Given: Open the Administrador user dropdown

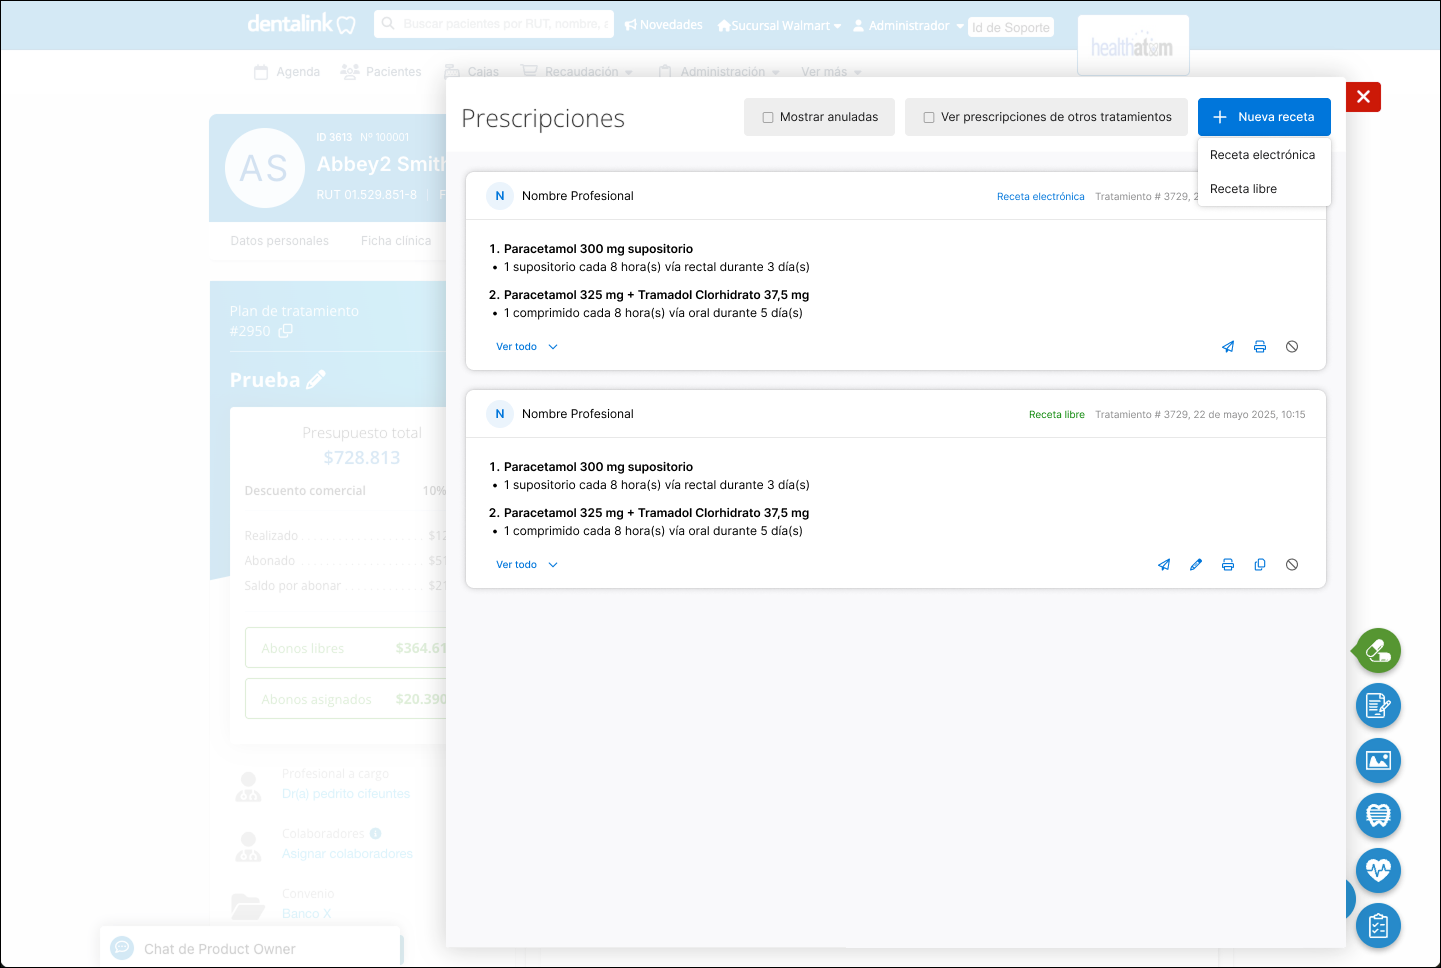Looking at the screenshot, I should coord(908,26).
